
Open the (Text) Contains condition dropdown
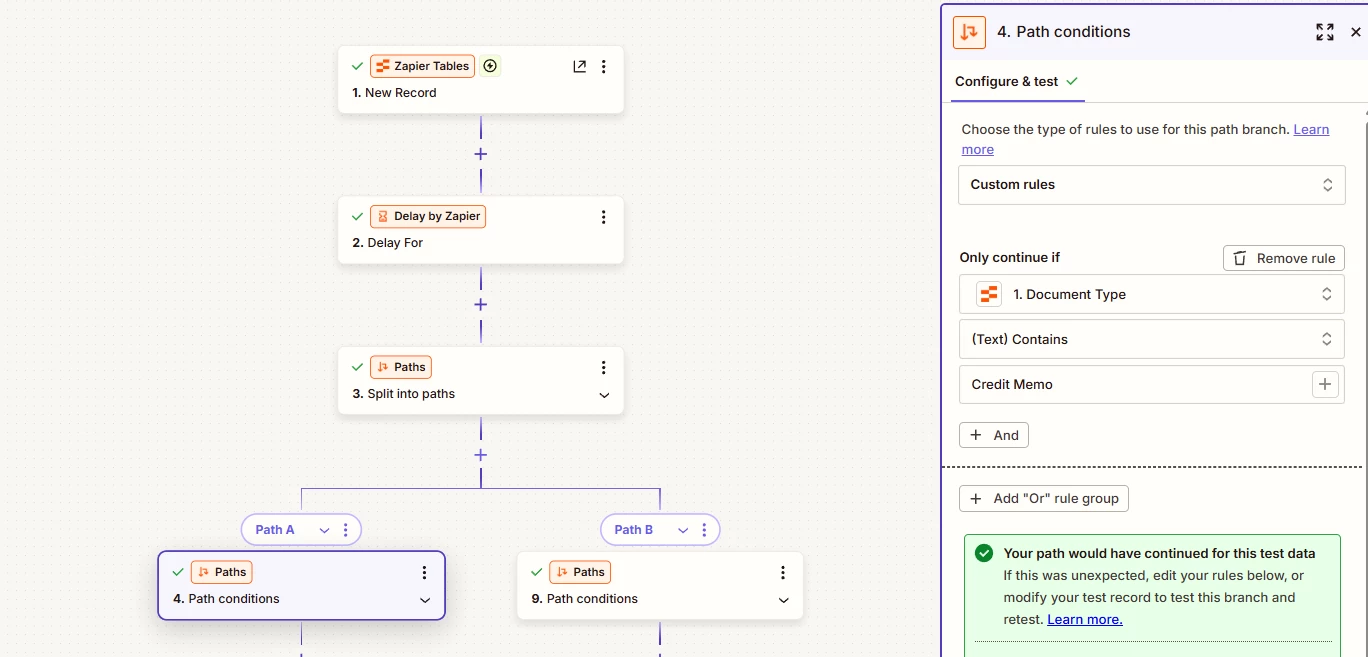pyautogui.click(x=1152, y=339)
